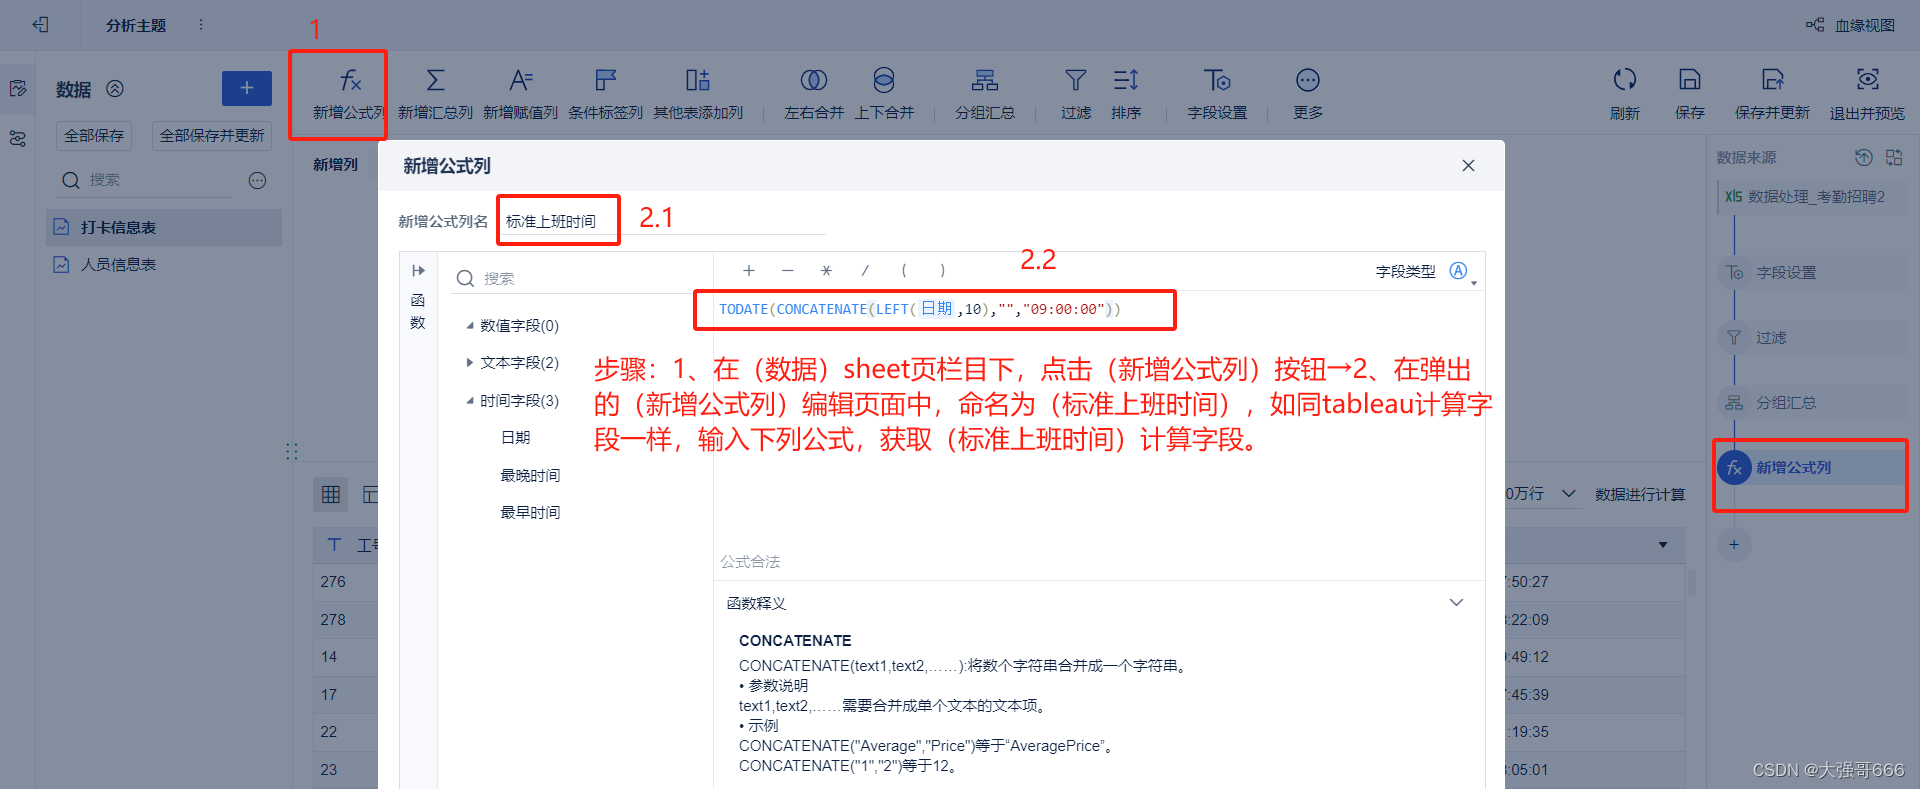Open the row count dropdown next to 万行
The width and height of the screenshot is (1920, 789).
(1569, 494)
